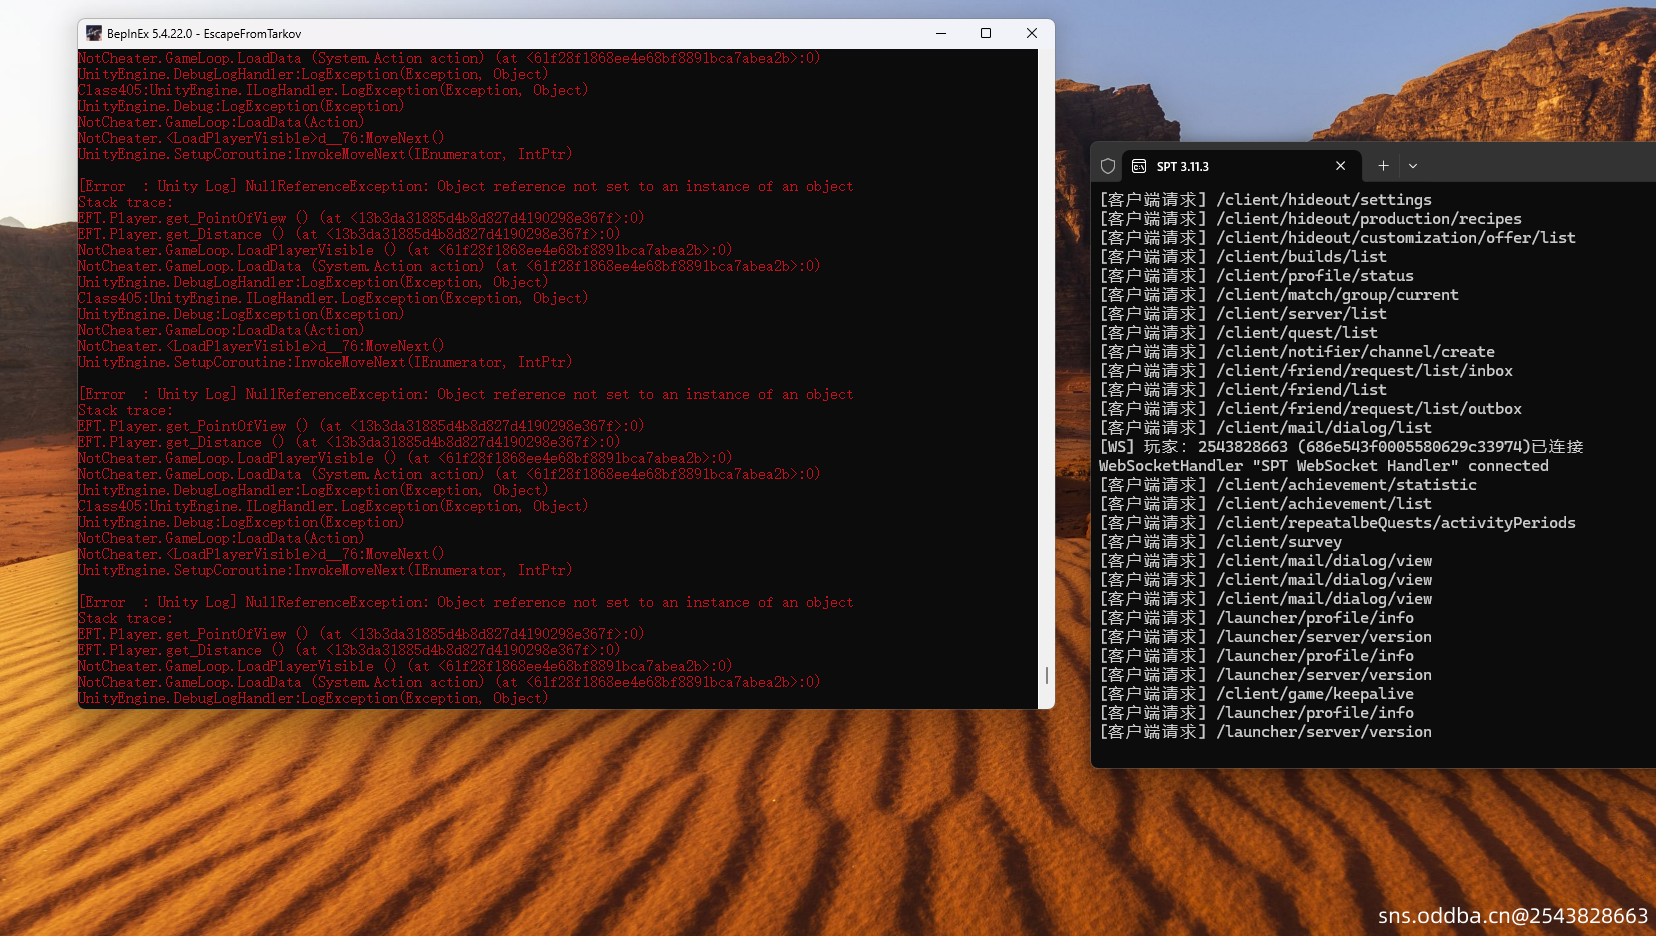Click /client/repeatalbeQuests/activityPeriods line
The width and height of the screenshot is (1656, 936).
(1337, 523)
